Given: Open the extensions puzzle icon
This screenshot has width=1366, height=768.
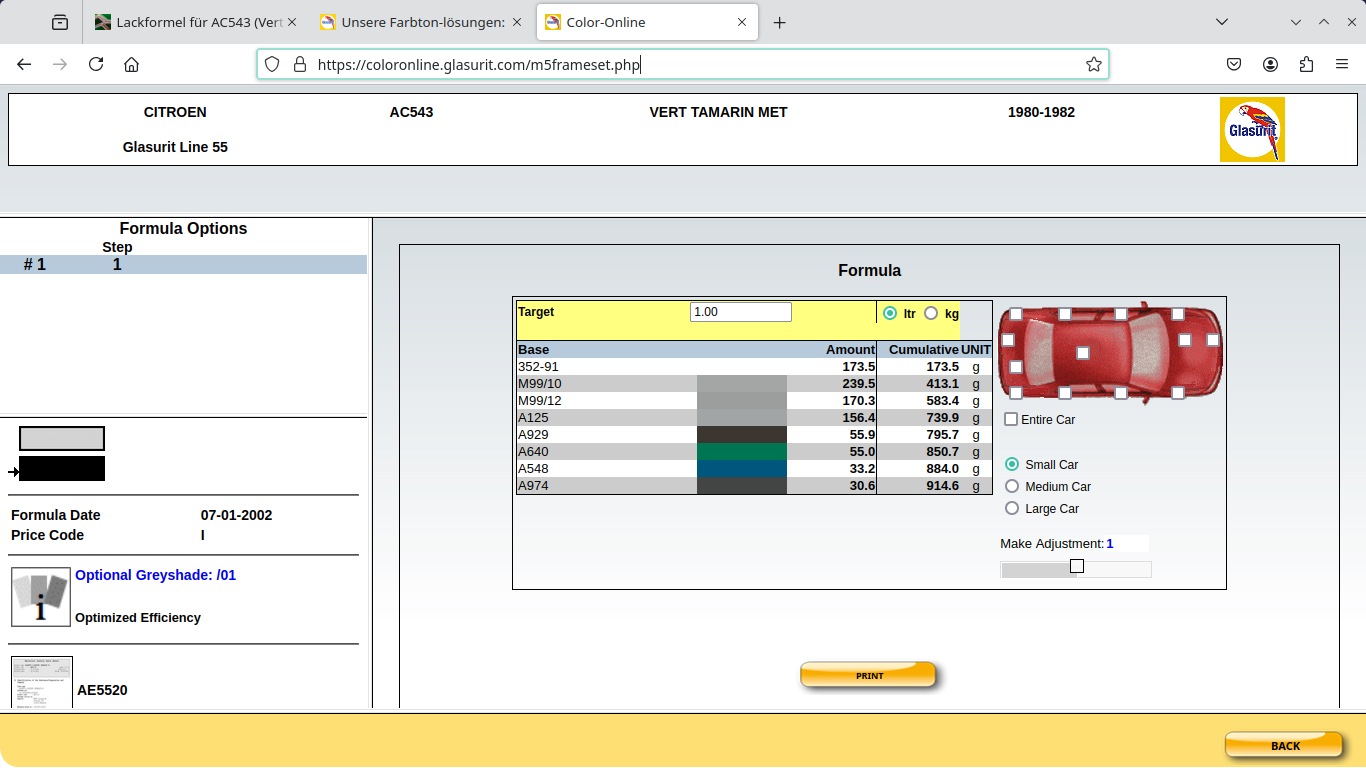Looking at the screenshot, I should [1306, 64].
